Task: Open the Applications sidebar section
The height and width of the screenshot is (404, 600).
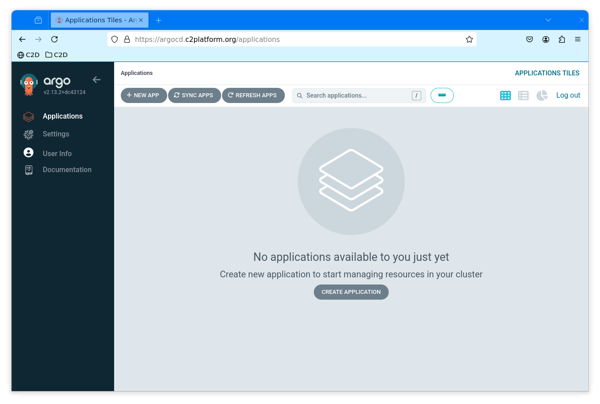Action: point(62,116)
